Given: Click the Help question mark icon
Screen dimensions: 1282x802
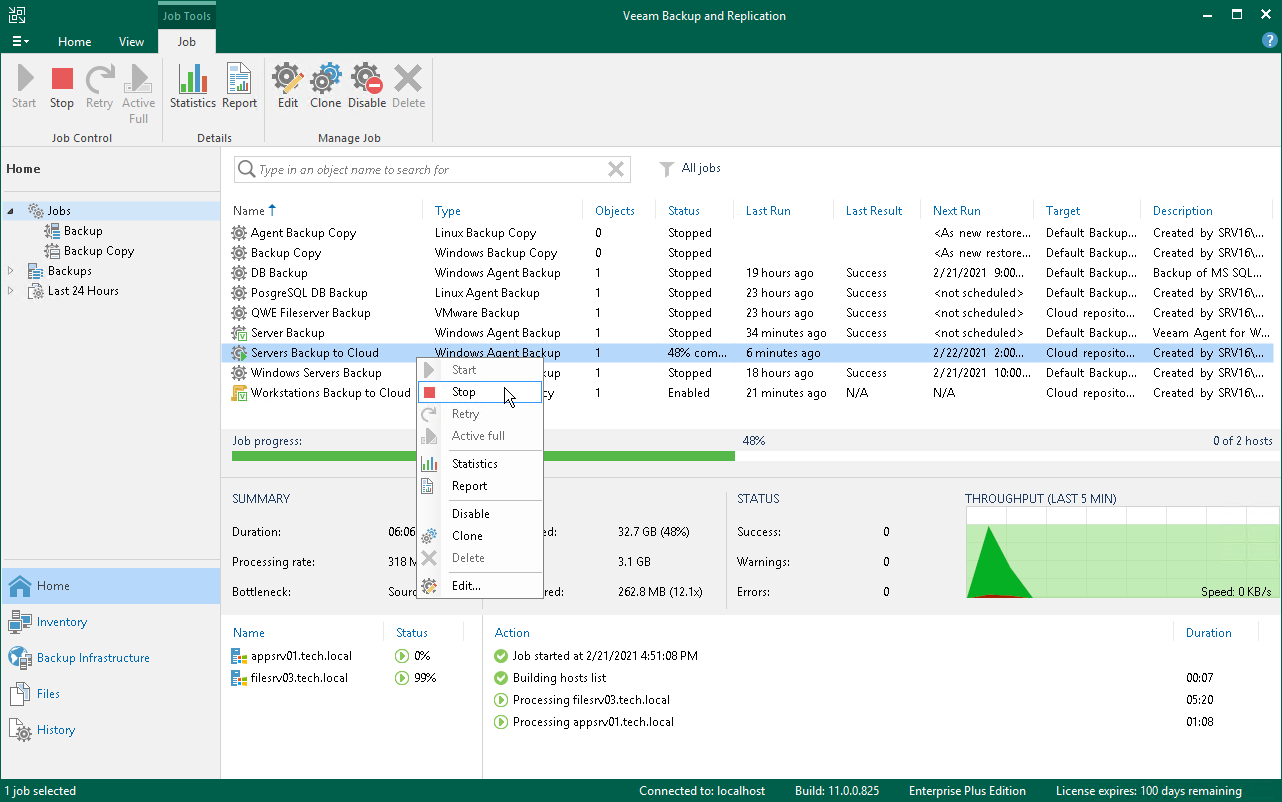Looking at the screenshot, I should pyautogui.click(x=1270, y=41).
